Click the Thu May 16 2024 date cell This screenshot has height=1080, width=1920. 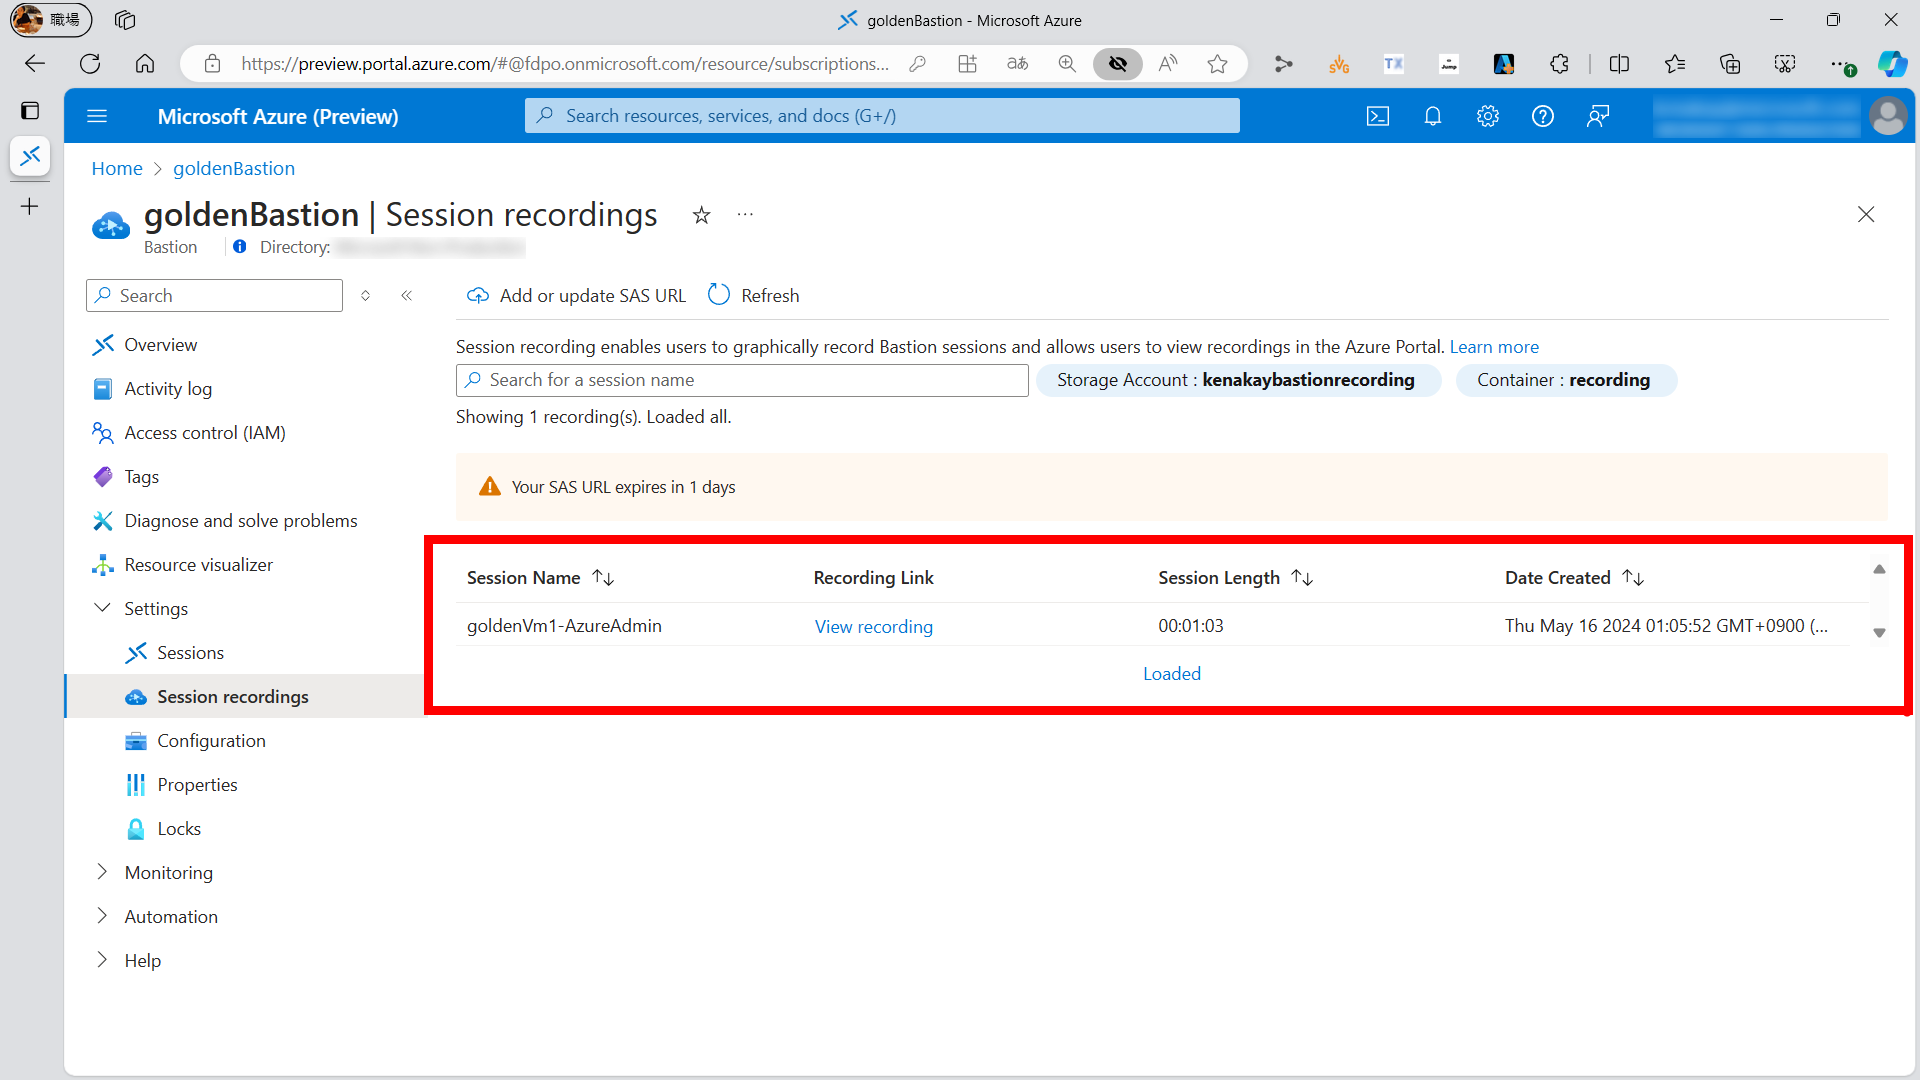pos(1666,626)
